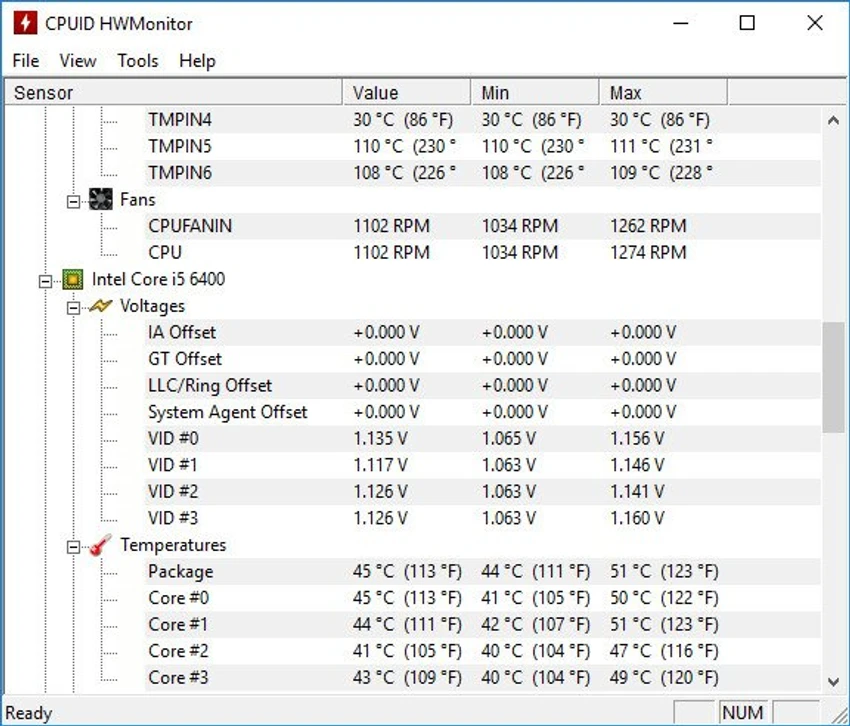Select the TMPIN6 sensor row

pos(482,173)
